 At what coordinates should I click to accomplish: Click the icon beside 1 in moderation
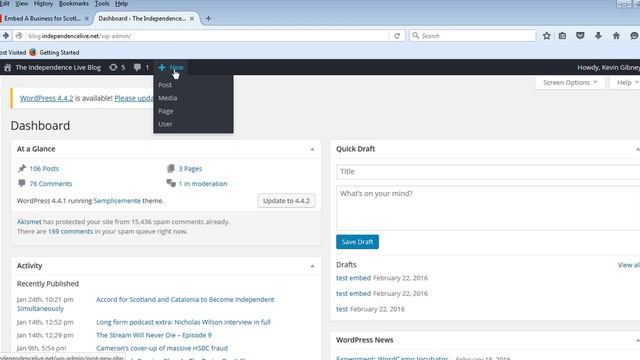(171, 183)
